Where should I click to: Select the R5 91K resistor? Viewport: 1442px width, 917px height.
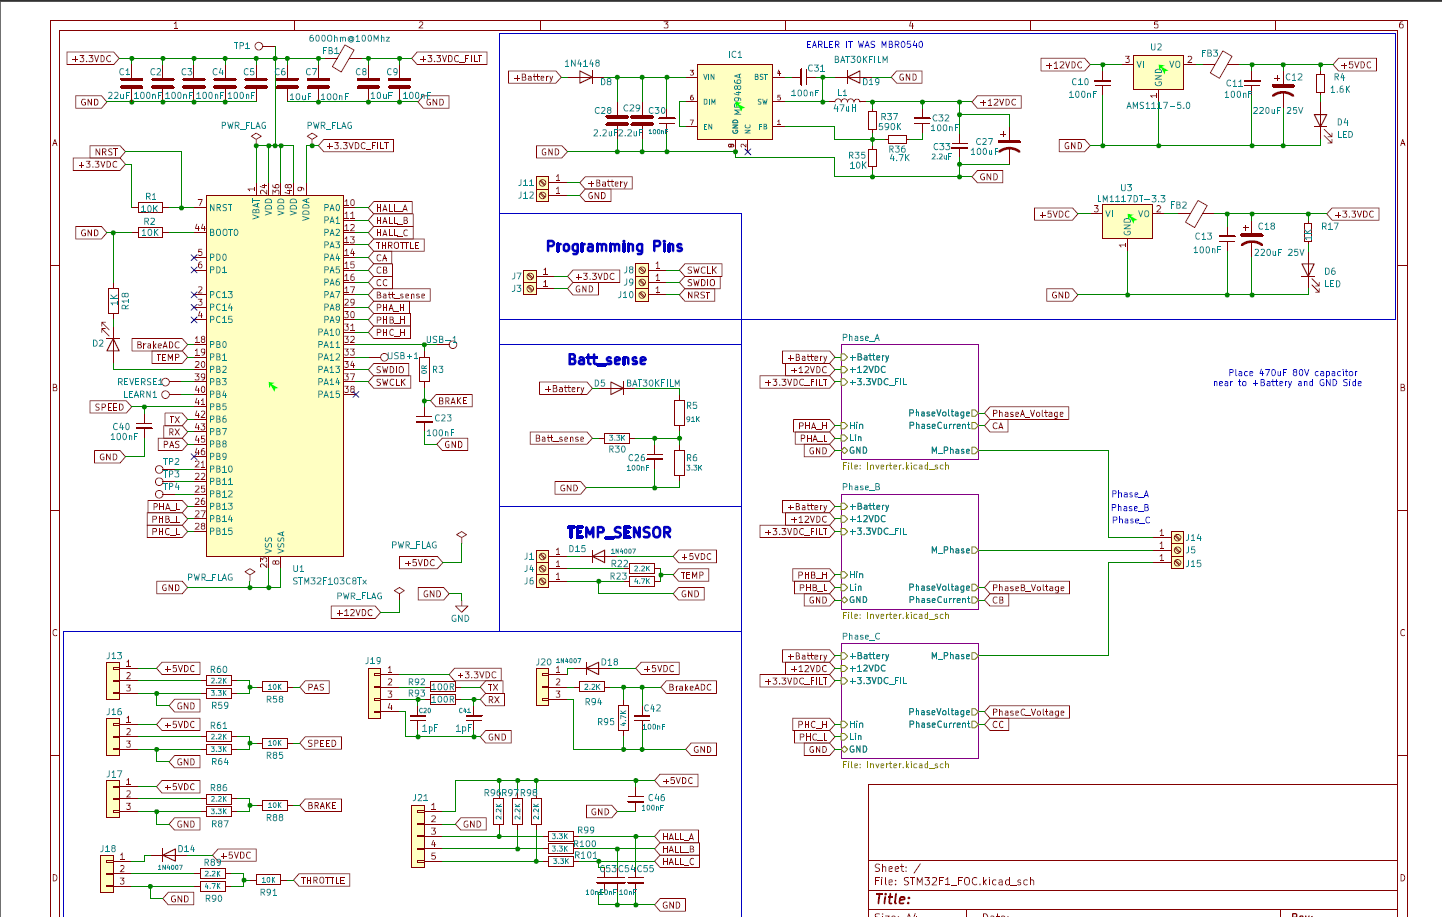click(679, 412)
